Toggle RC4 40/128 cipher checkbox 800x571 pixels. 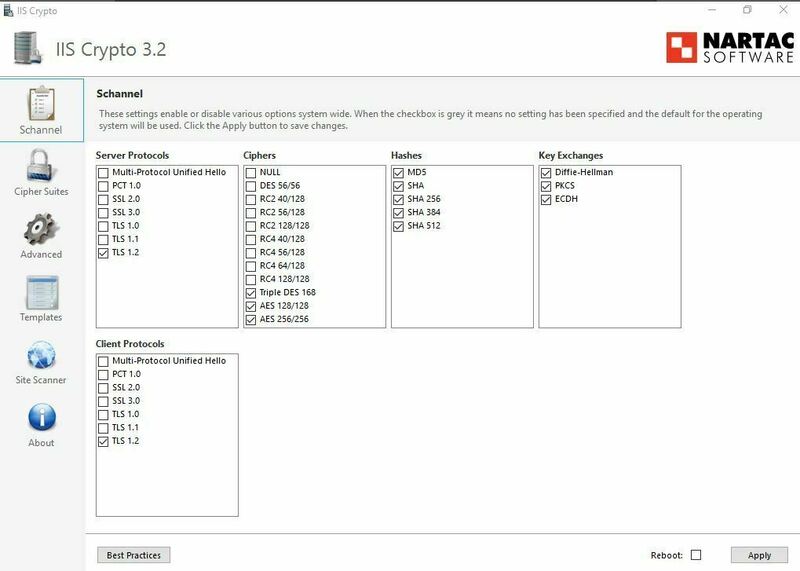click(x=251, y=239)
